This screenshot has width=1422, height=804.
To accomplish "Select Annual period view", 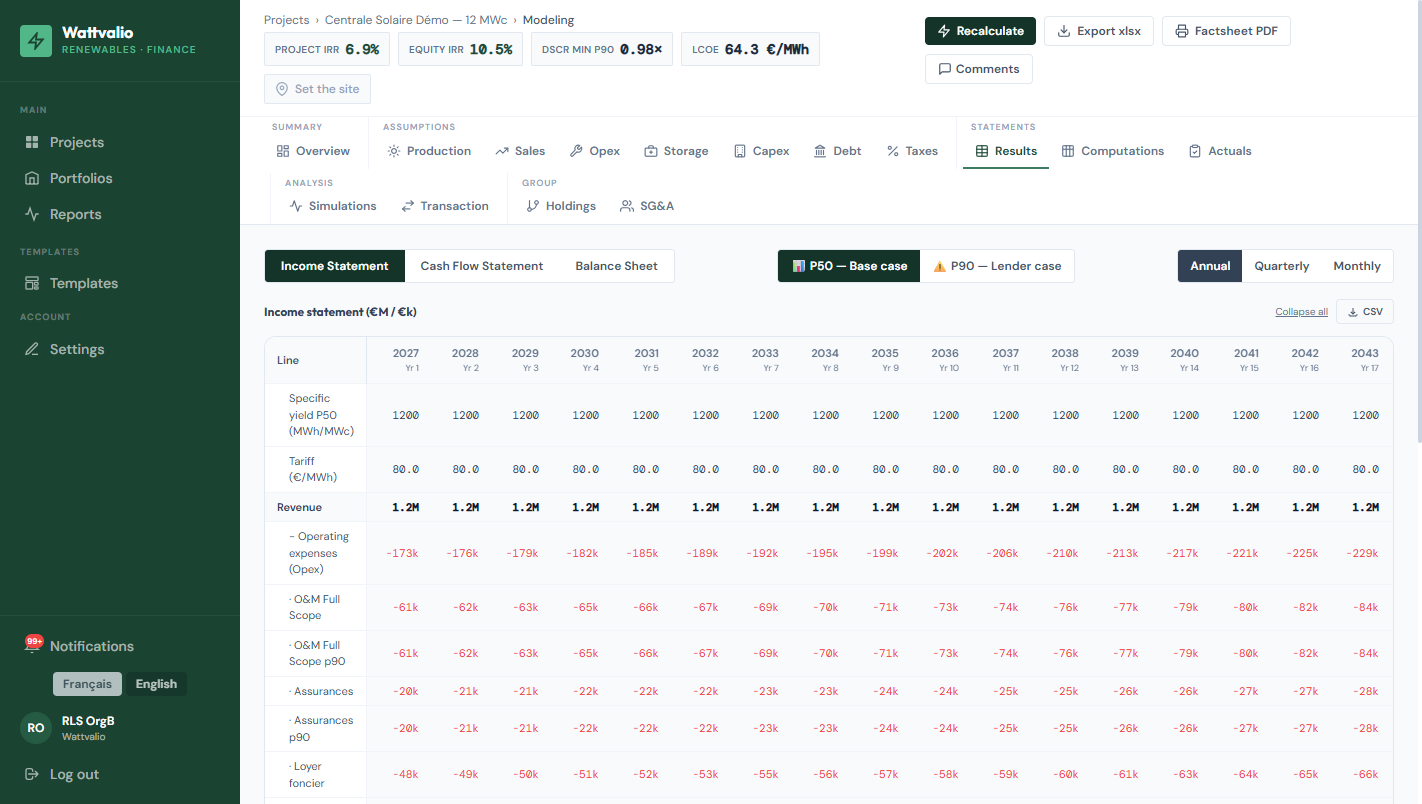I will pos(1210,266).
